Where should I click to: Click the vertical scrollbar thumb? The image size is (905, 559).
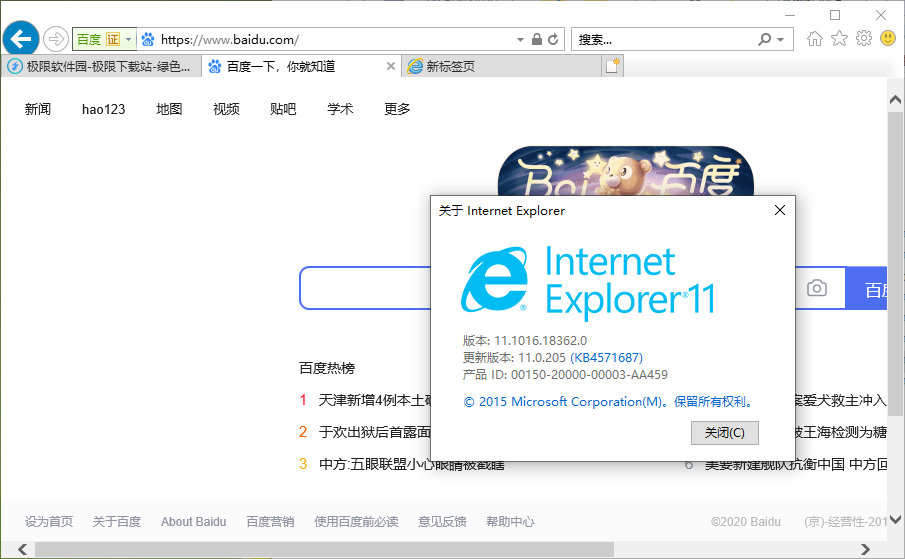896,264
